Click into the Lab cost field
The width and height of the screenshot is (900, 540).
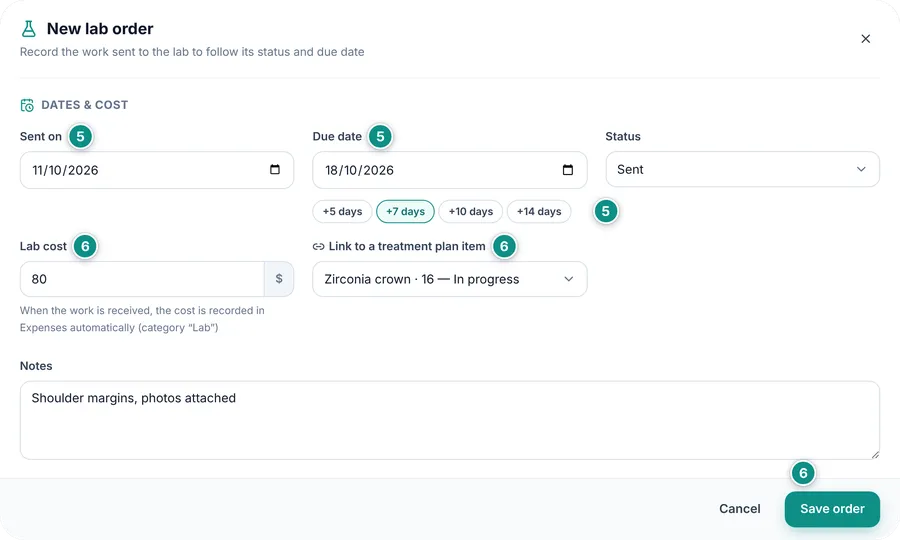point(142,279)
